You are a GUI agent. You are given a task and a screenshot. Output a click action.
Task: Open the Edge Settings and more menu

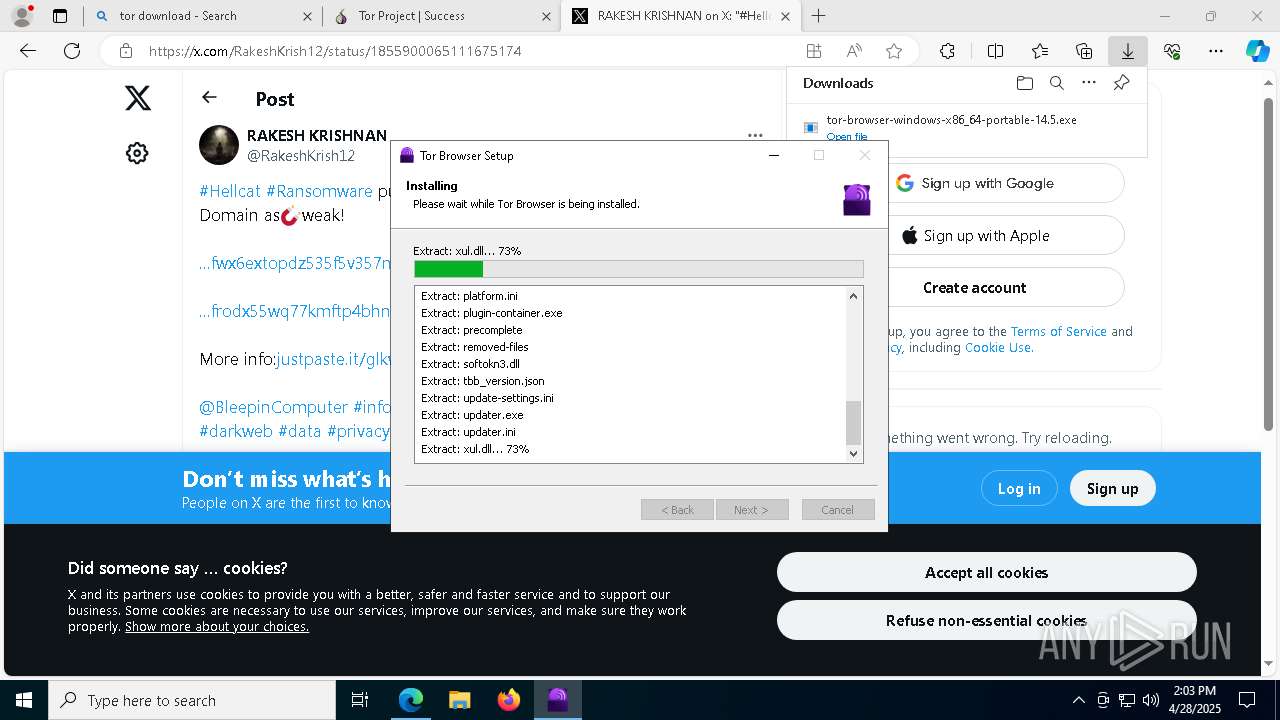click(1216, 51)
